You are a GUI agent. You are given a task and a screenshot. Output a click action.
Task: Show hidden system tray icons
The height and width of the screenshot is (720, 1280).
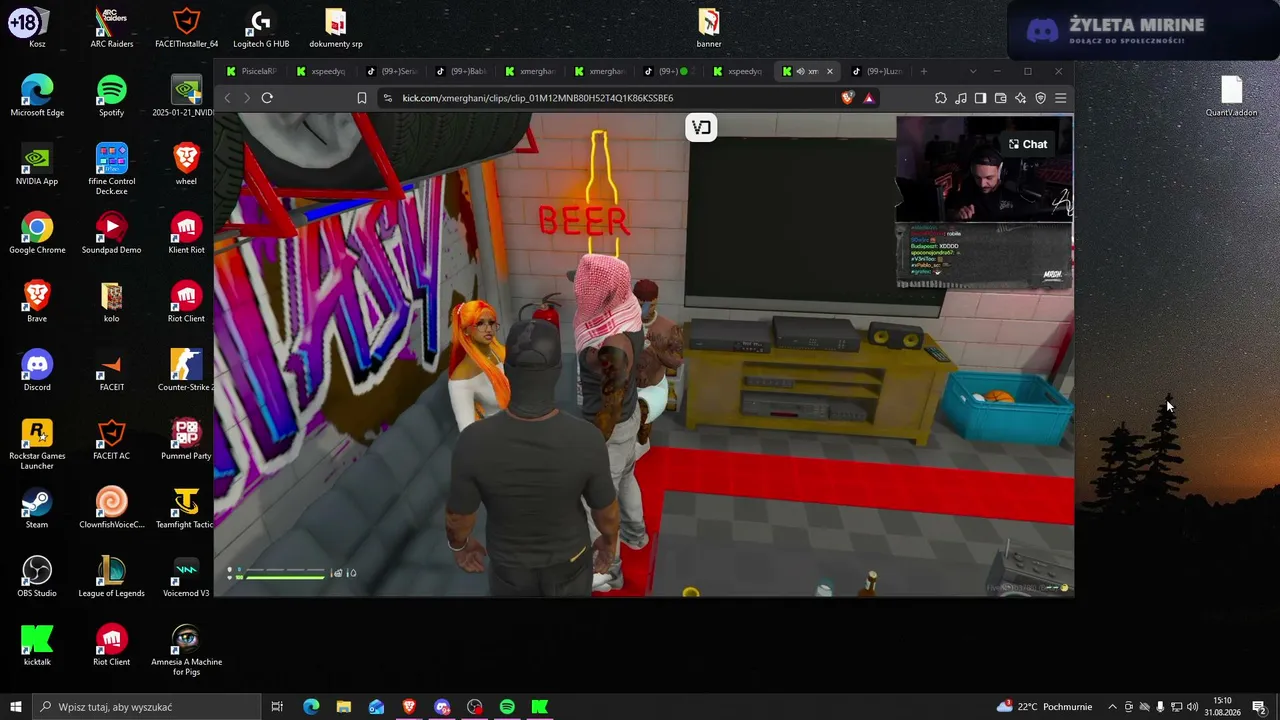click(x=1112, y=707)
